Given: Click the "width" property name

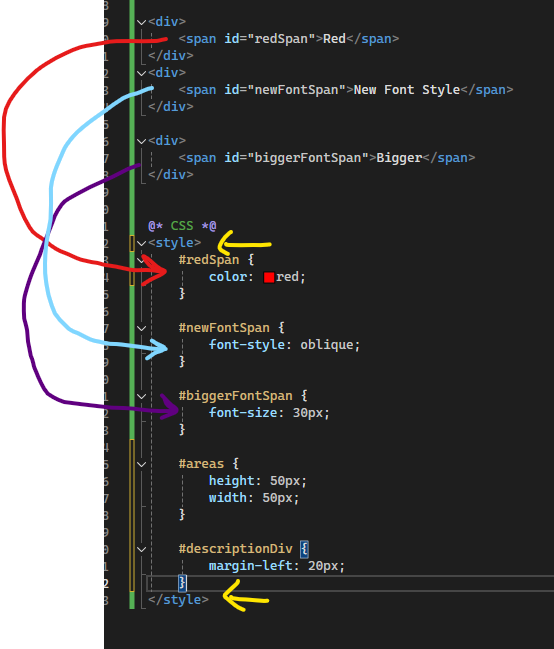Looking at the screenshot, I should coord(228,498).
